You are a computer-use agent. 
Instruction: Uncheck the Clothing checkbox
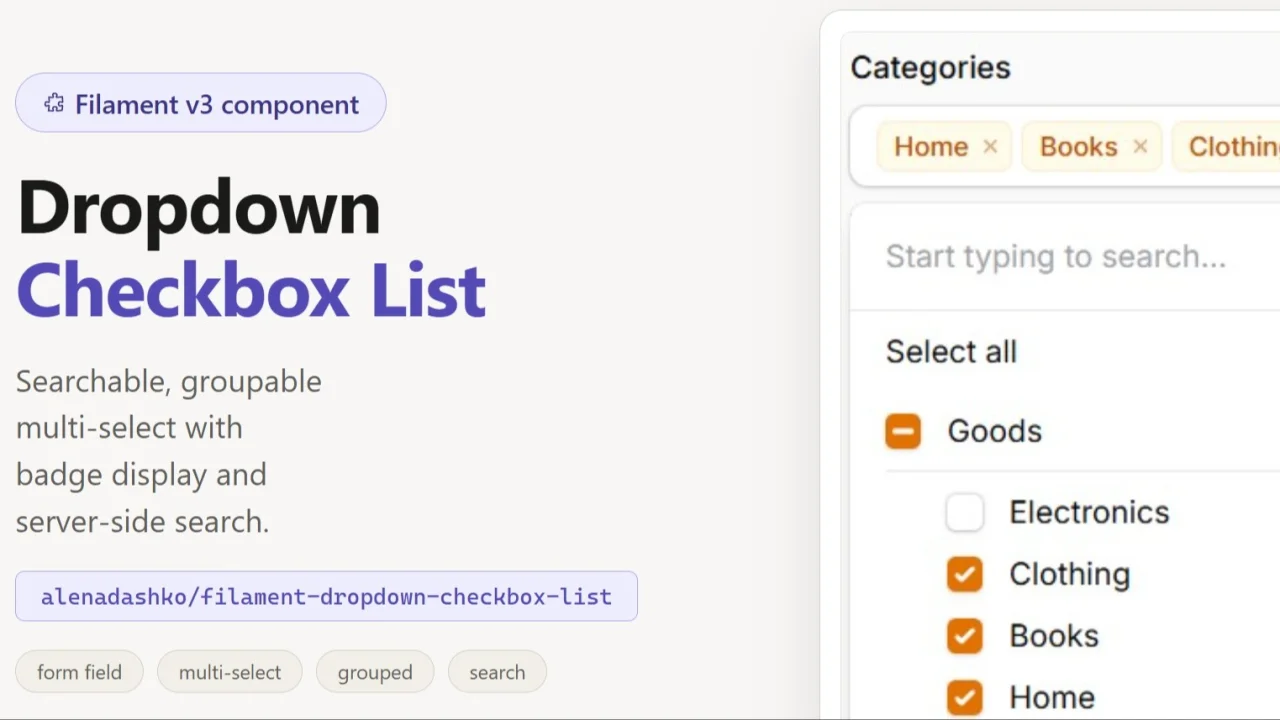[965, 574]
